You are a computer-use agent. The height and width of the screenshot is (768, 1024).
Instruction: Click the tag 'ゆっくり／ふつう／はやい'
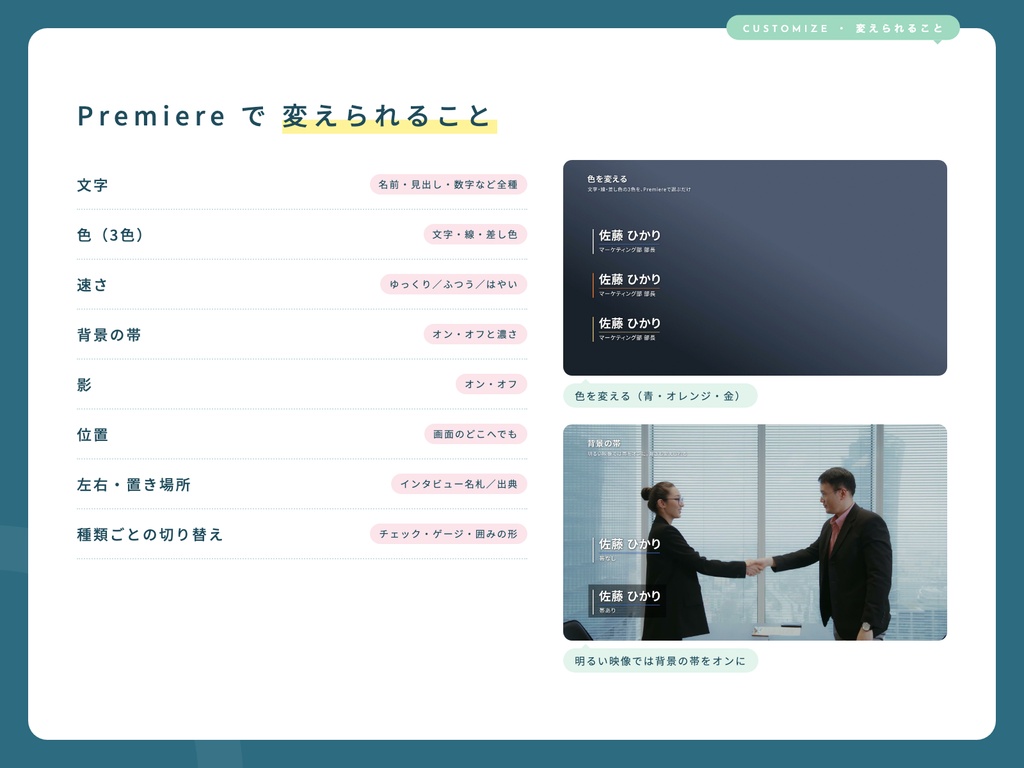click(453, 284)
